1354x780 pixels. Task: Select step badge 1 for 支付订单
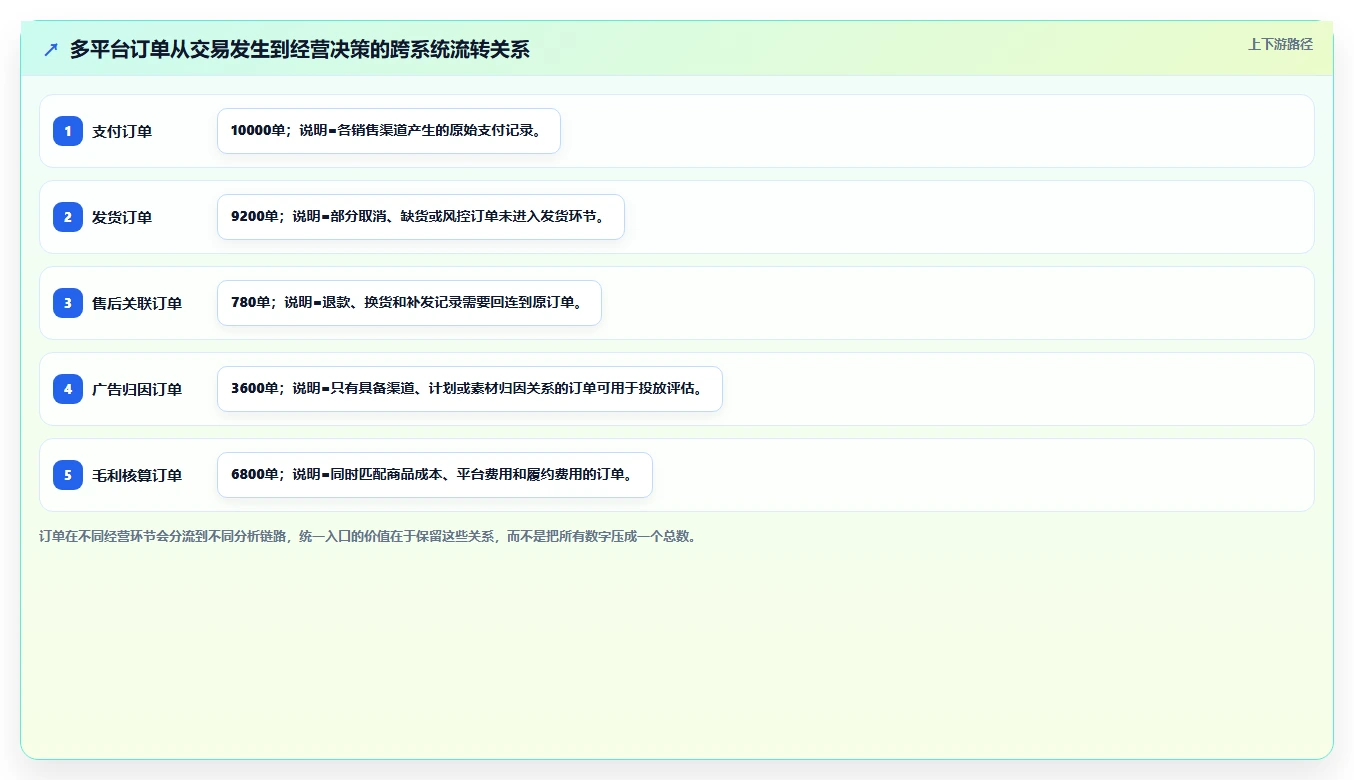(68, 131)
